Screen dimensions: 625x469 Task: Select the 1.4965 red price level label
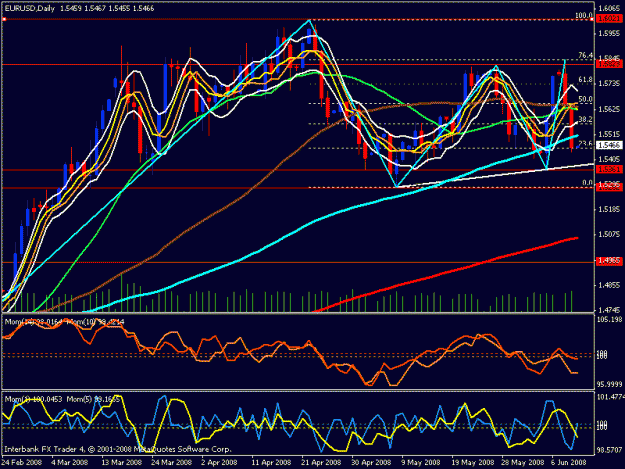point(609,261)
